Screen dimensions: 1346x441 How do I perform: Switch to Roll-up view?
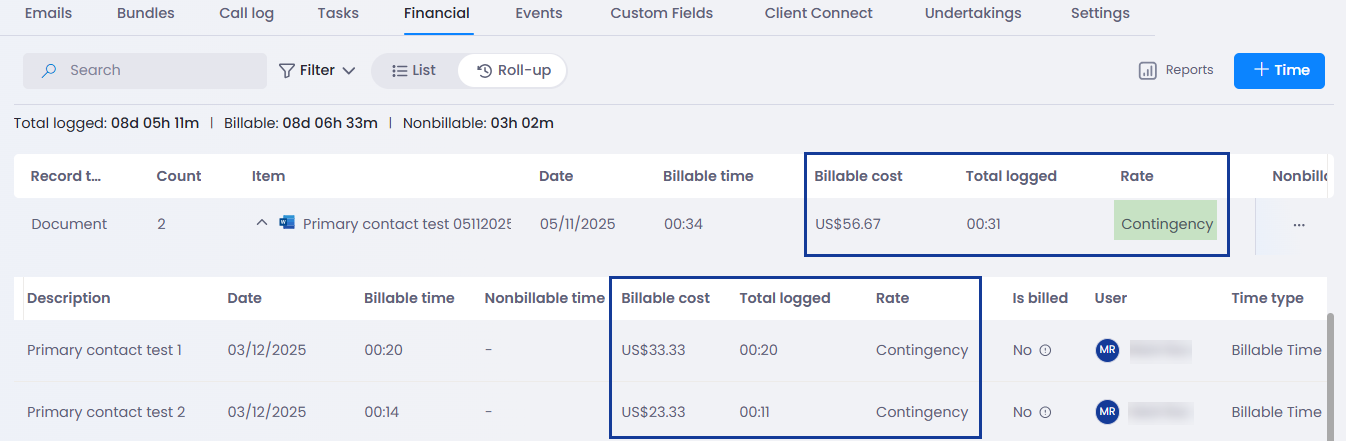coord(514,71)
